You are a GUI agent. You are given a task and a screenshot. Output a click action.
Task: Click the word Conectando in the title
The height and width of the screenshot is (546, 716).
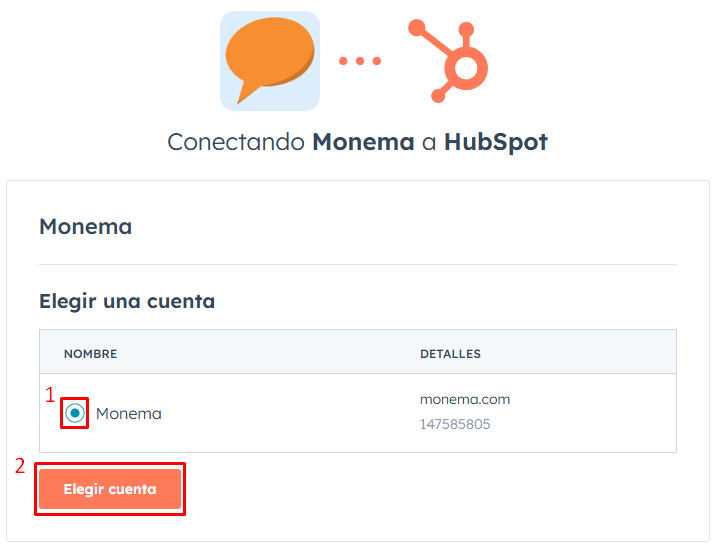[x=235, y=142]
